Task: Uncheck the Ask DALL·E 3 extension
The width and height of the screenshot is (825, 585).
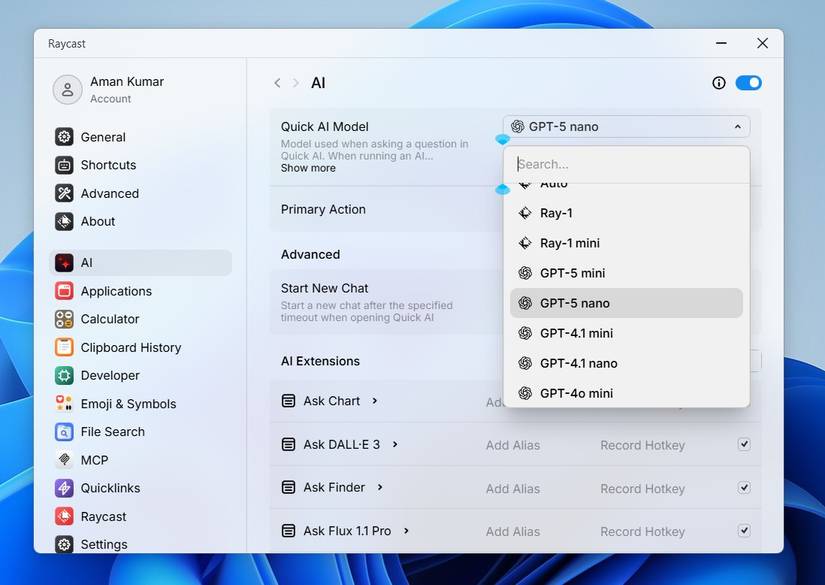Action: click(x=744, y=444)
